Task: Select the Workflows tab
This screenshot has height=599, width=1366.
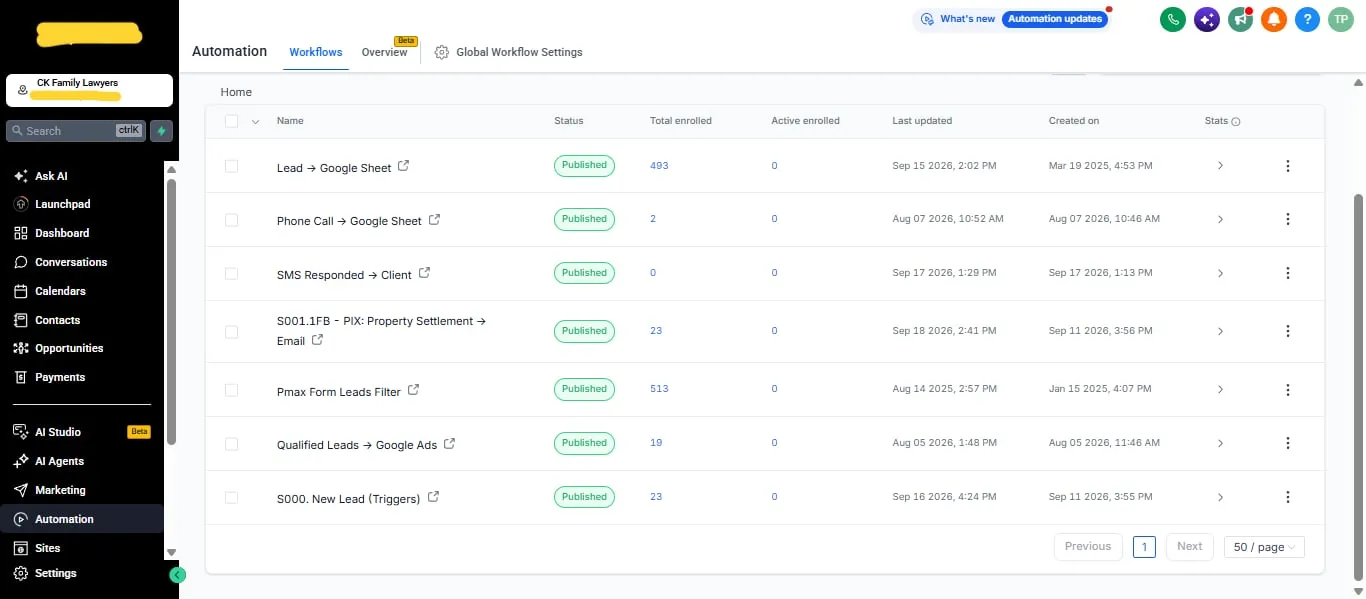Action: tap(316, 52)
